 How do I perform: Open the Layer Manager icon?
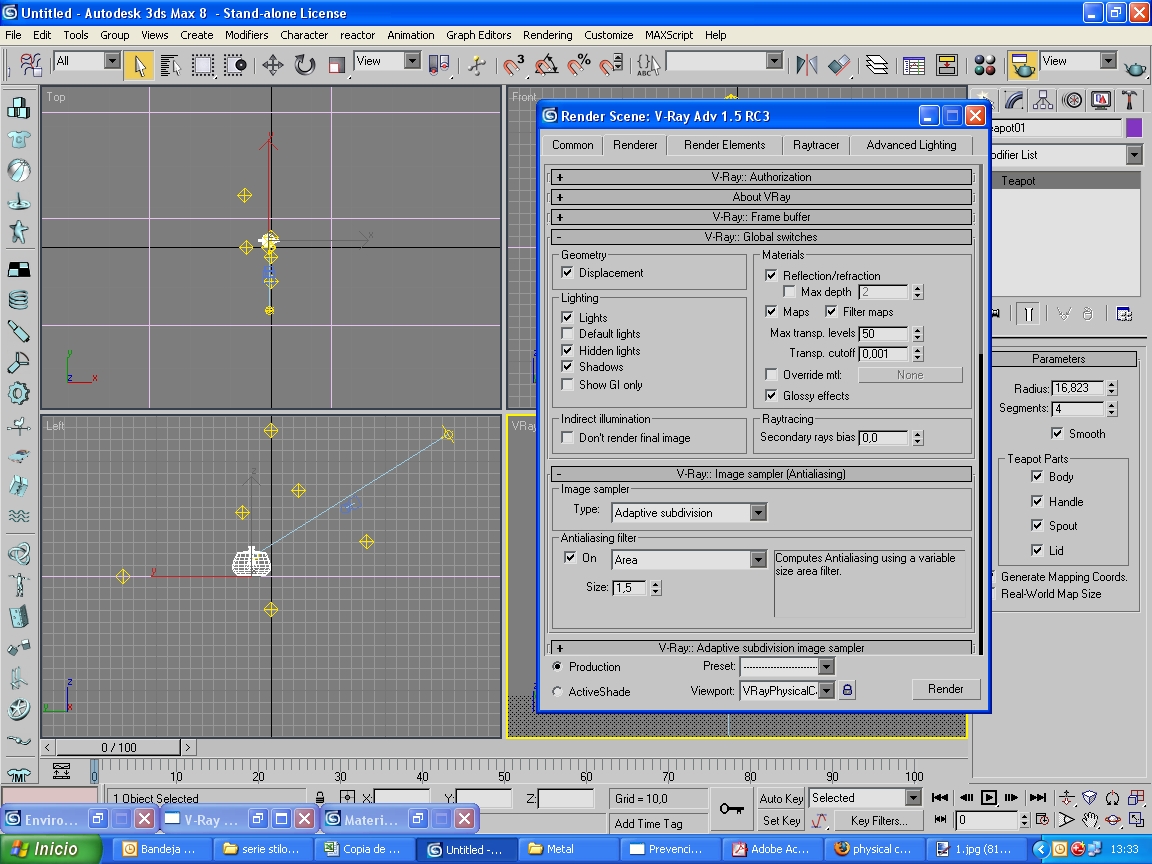tap(877, 65)
